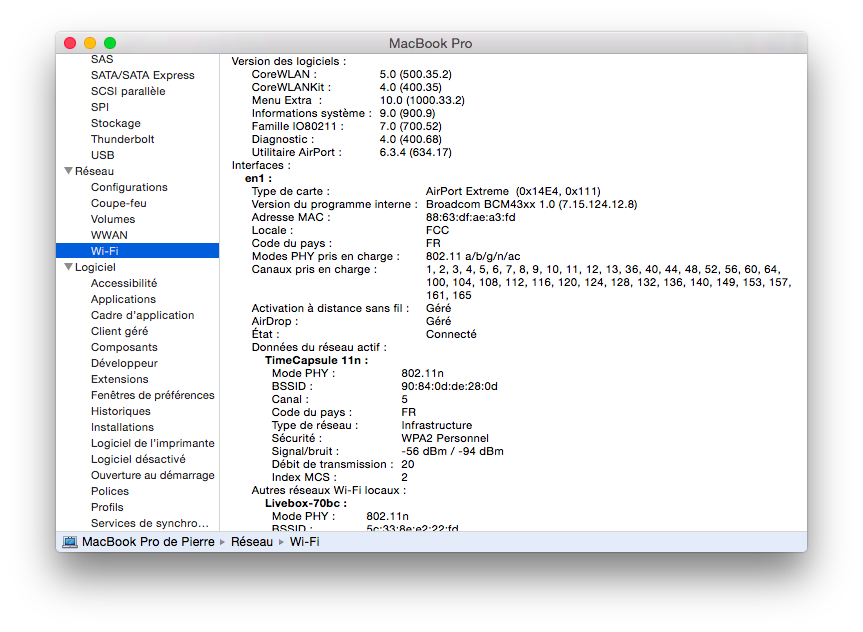The image size is (863, 632).
Task: Open Logiciel de l'imprimante in the sidebar
Action: point(152,443)
